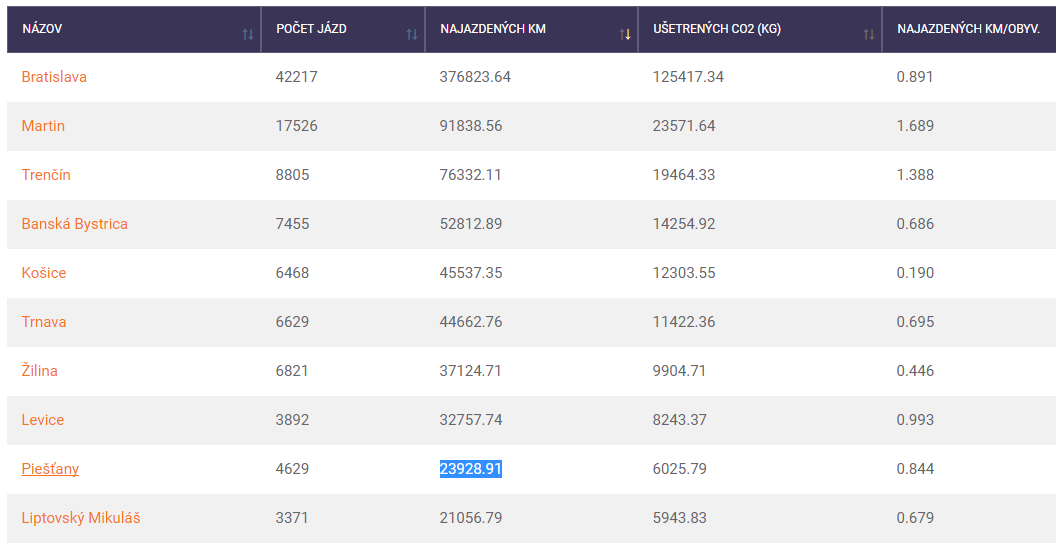Click the highlighted 23928.91 value

[470, 469]
